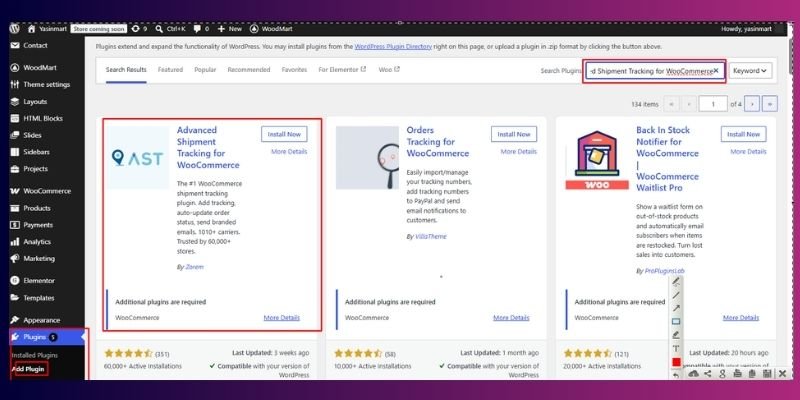Open the WordPress logo menu
Viewport: 800px width, 400px height.
[14, 29]
